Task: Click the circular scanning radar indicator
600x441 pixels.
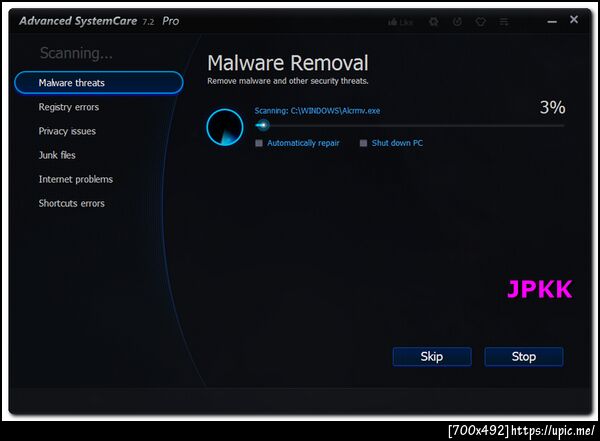Action: coord(225,127)
